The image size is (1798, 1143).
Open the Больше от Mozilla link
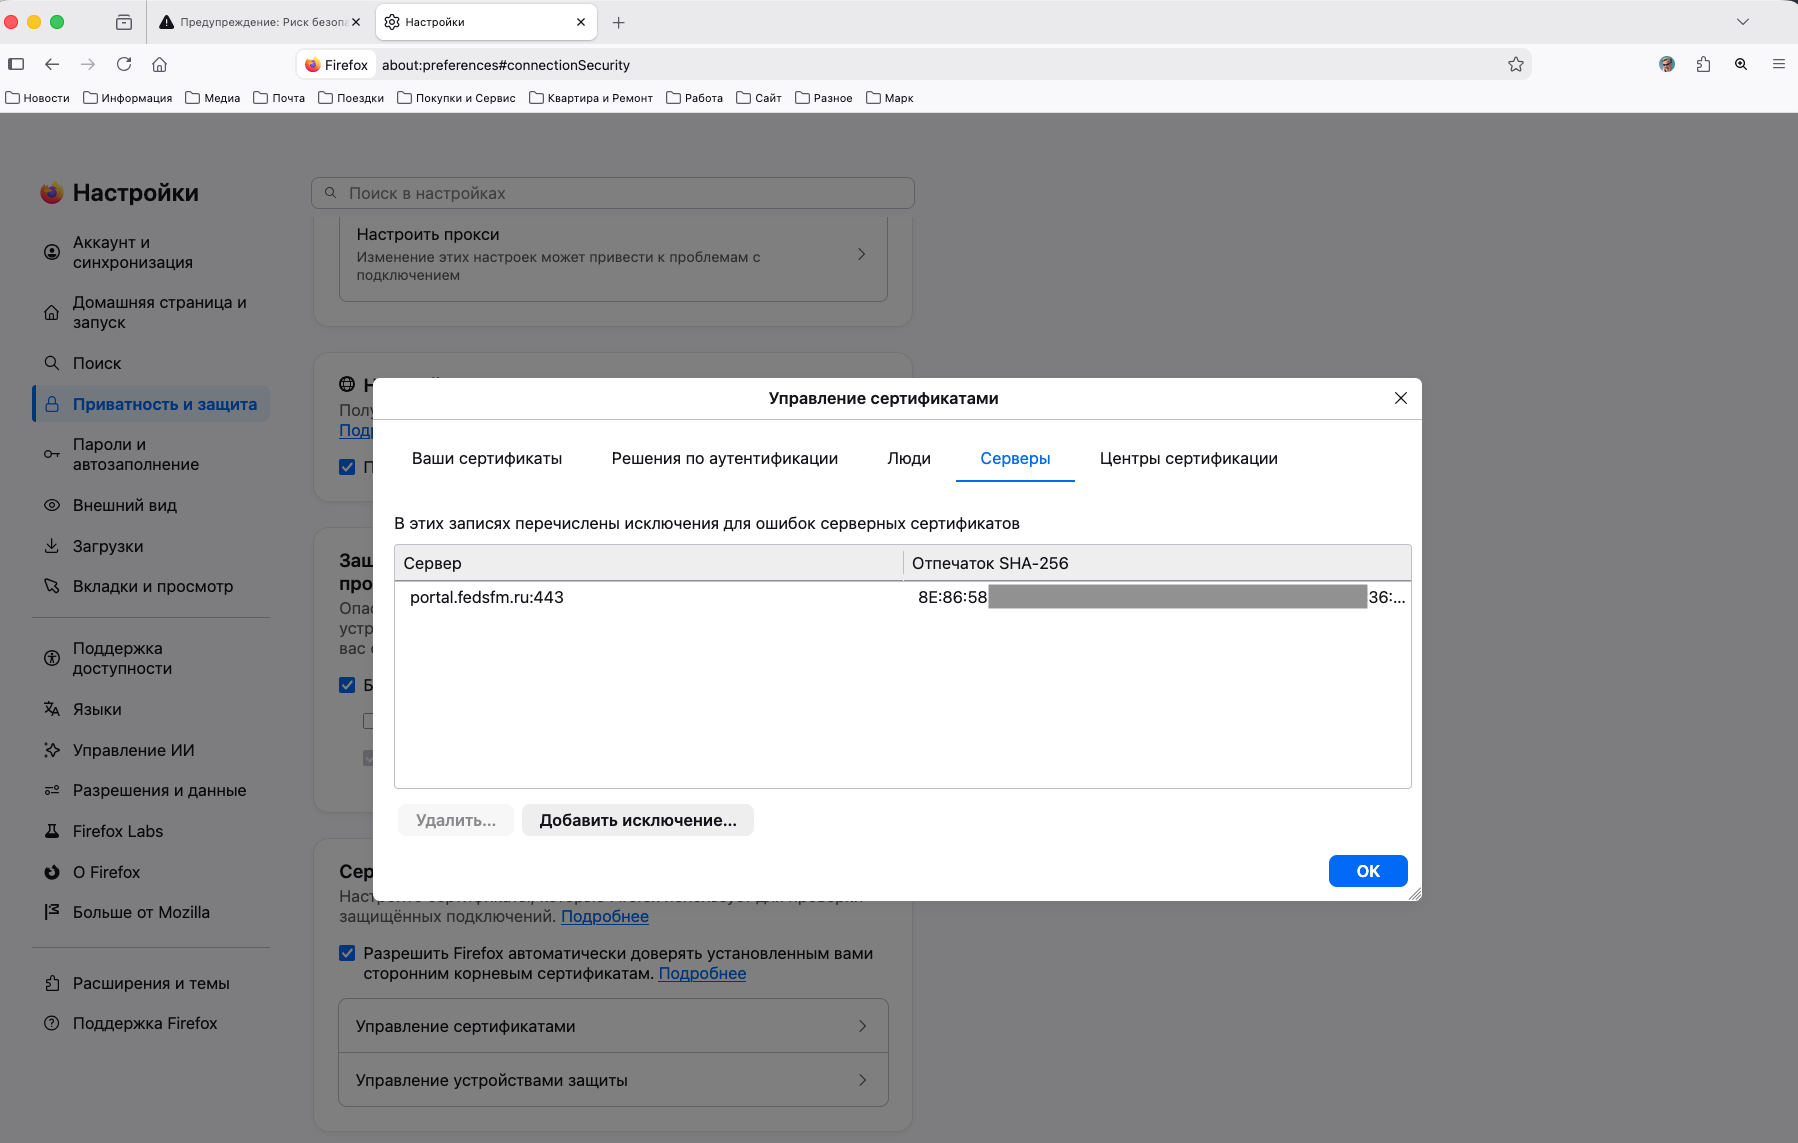[151, 912]
